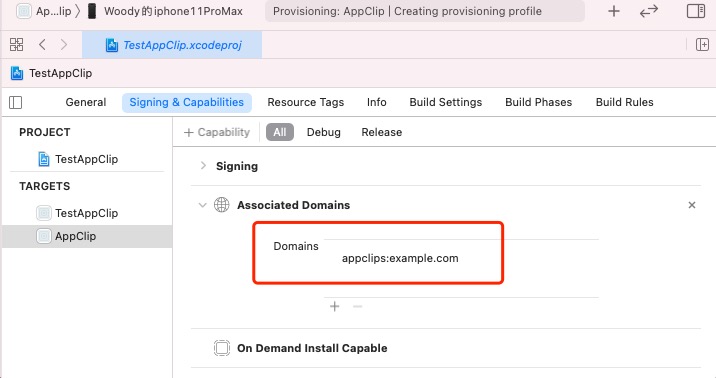Screen dimensions: 716x378
Task: Collapse the Associated Domains section
Action: click(202, 205)
